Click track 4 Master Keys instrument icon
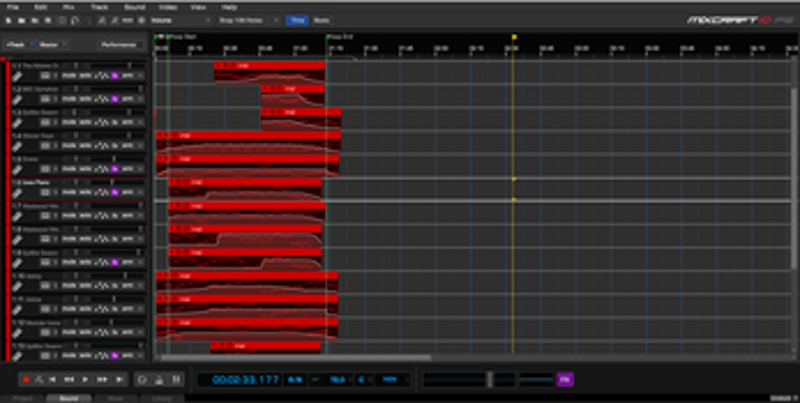800x403 pixels. click(x=17, y=146)
